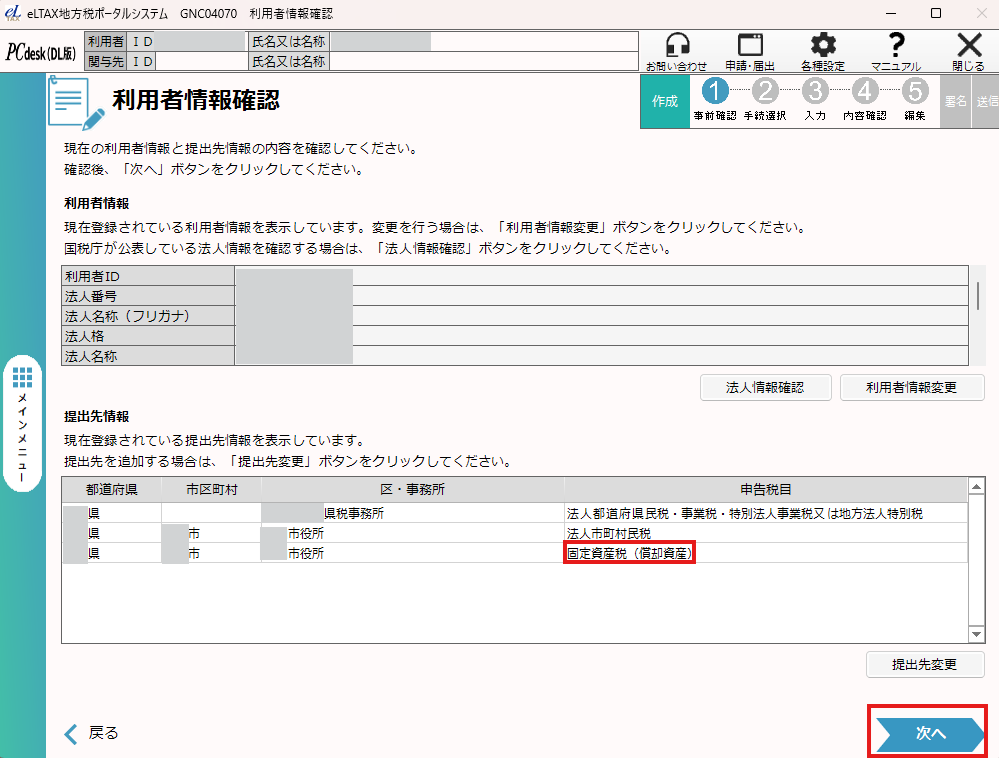This screenshot has height=758, width=999.
Task: Select step 4 内容確認 circle
Action: [865, 92]
